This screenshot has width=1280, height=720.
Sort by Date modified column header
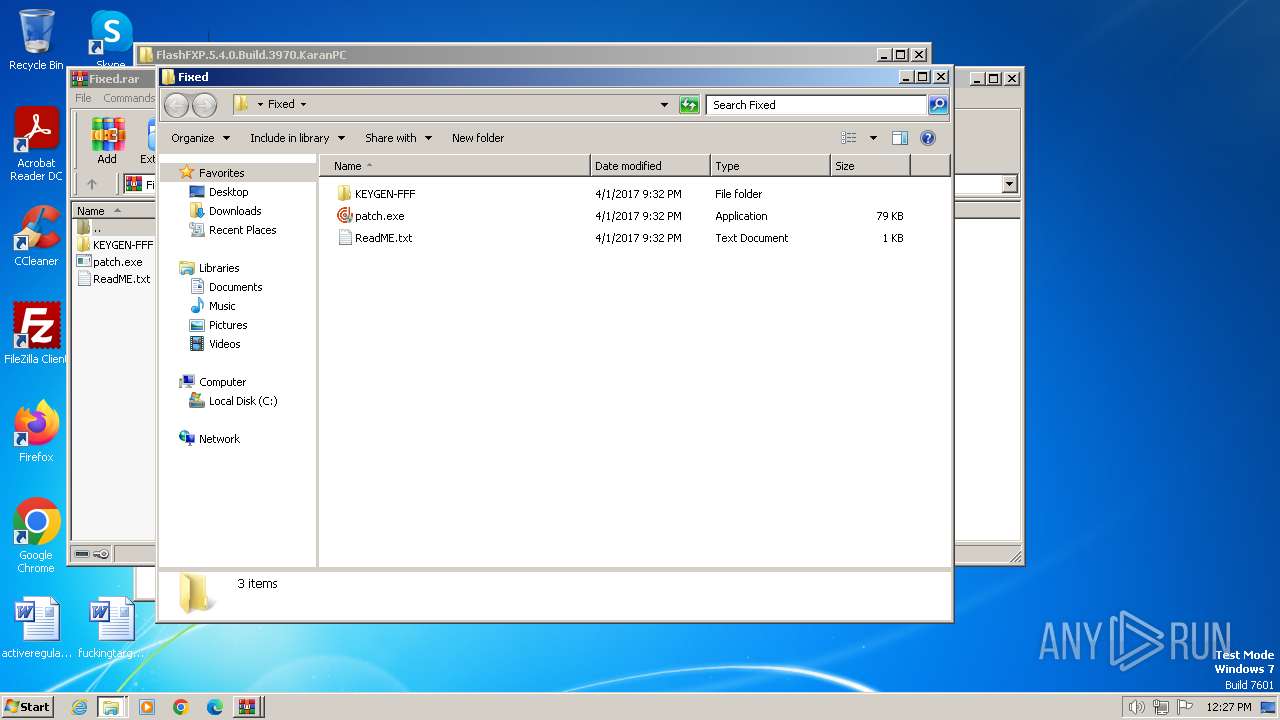[650, 166]
